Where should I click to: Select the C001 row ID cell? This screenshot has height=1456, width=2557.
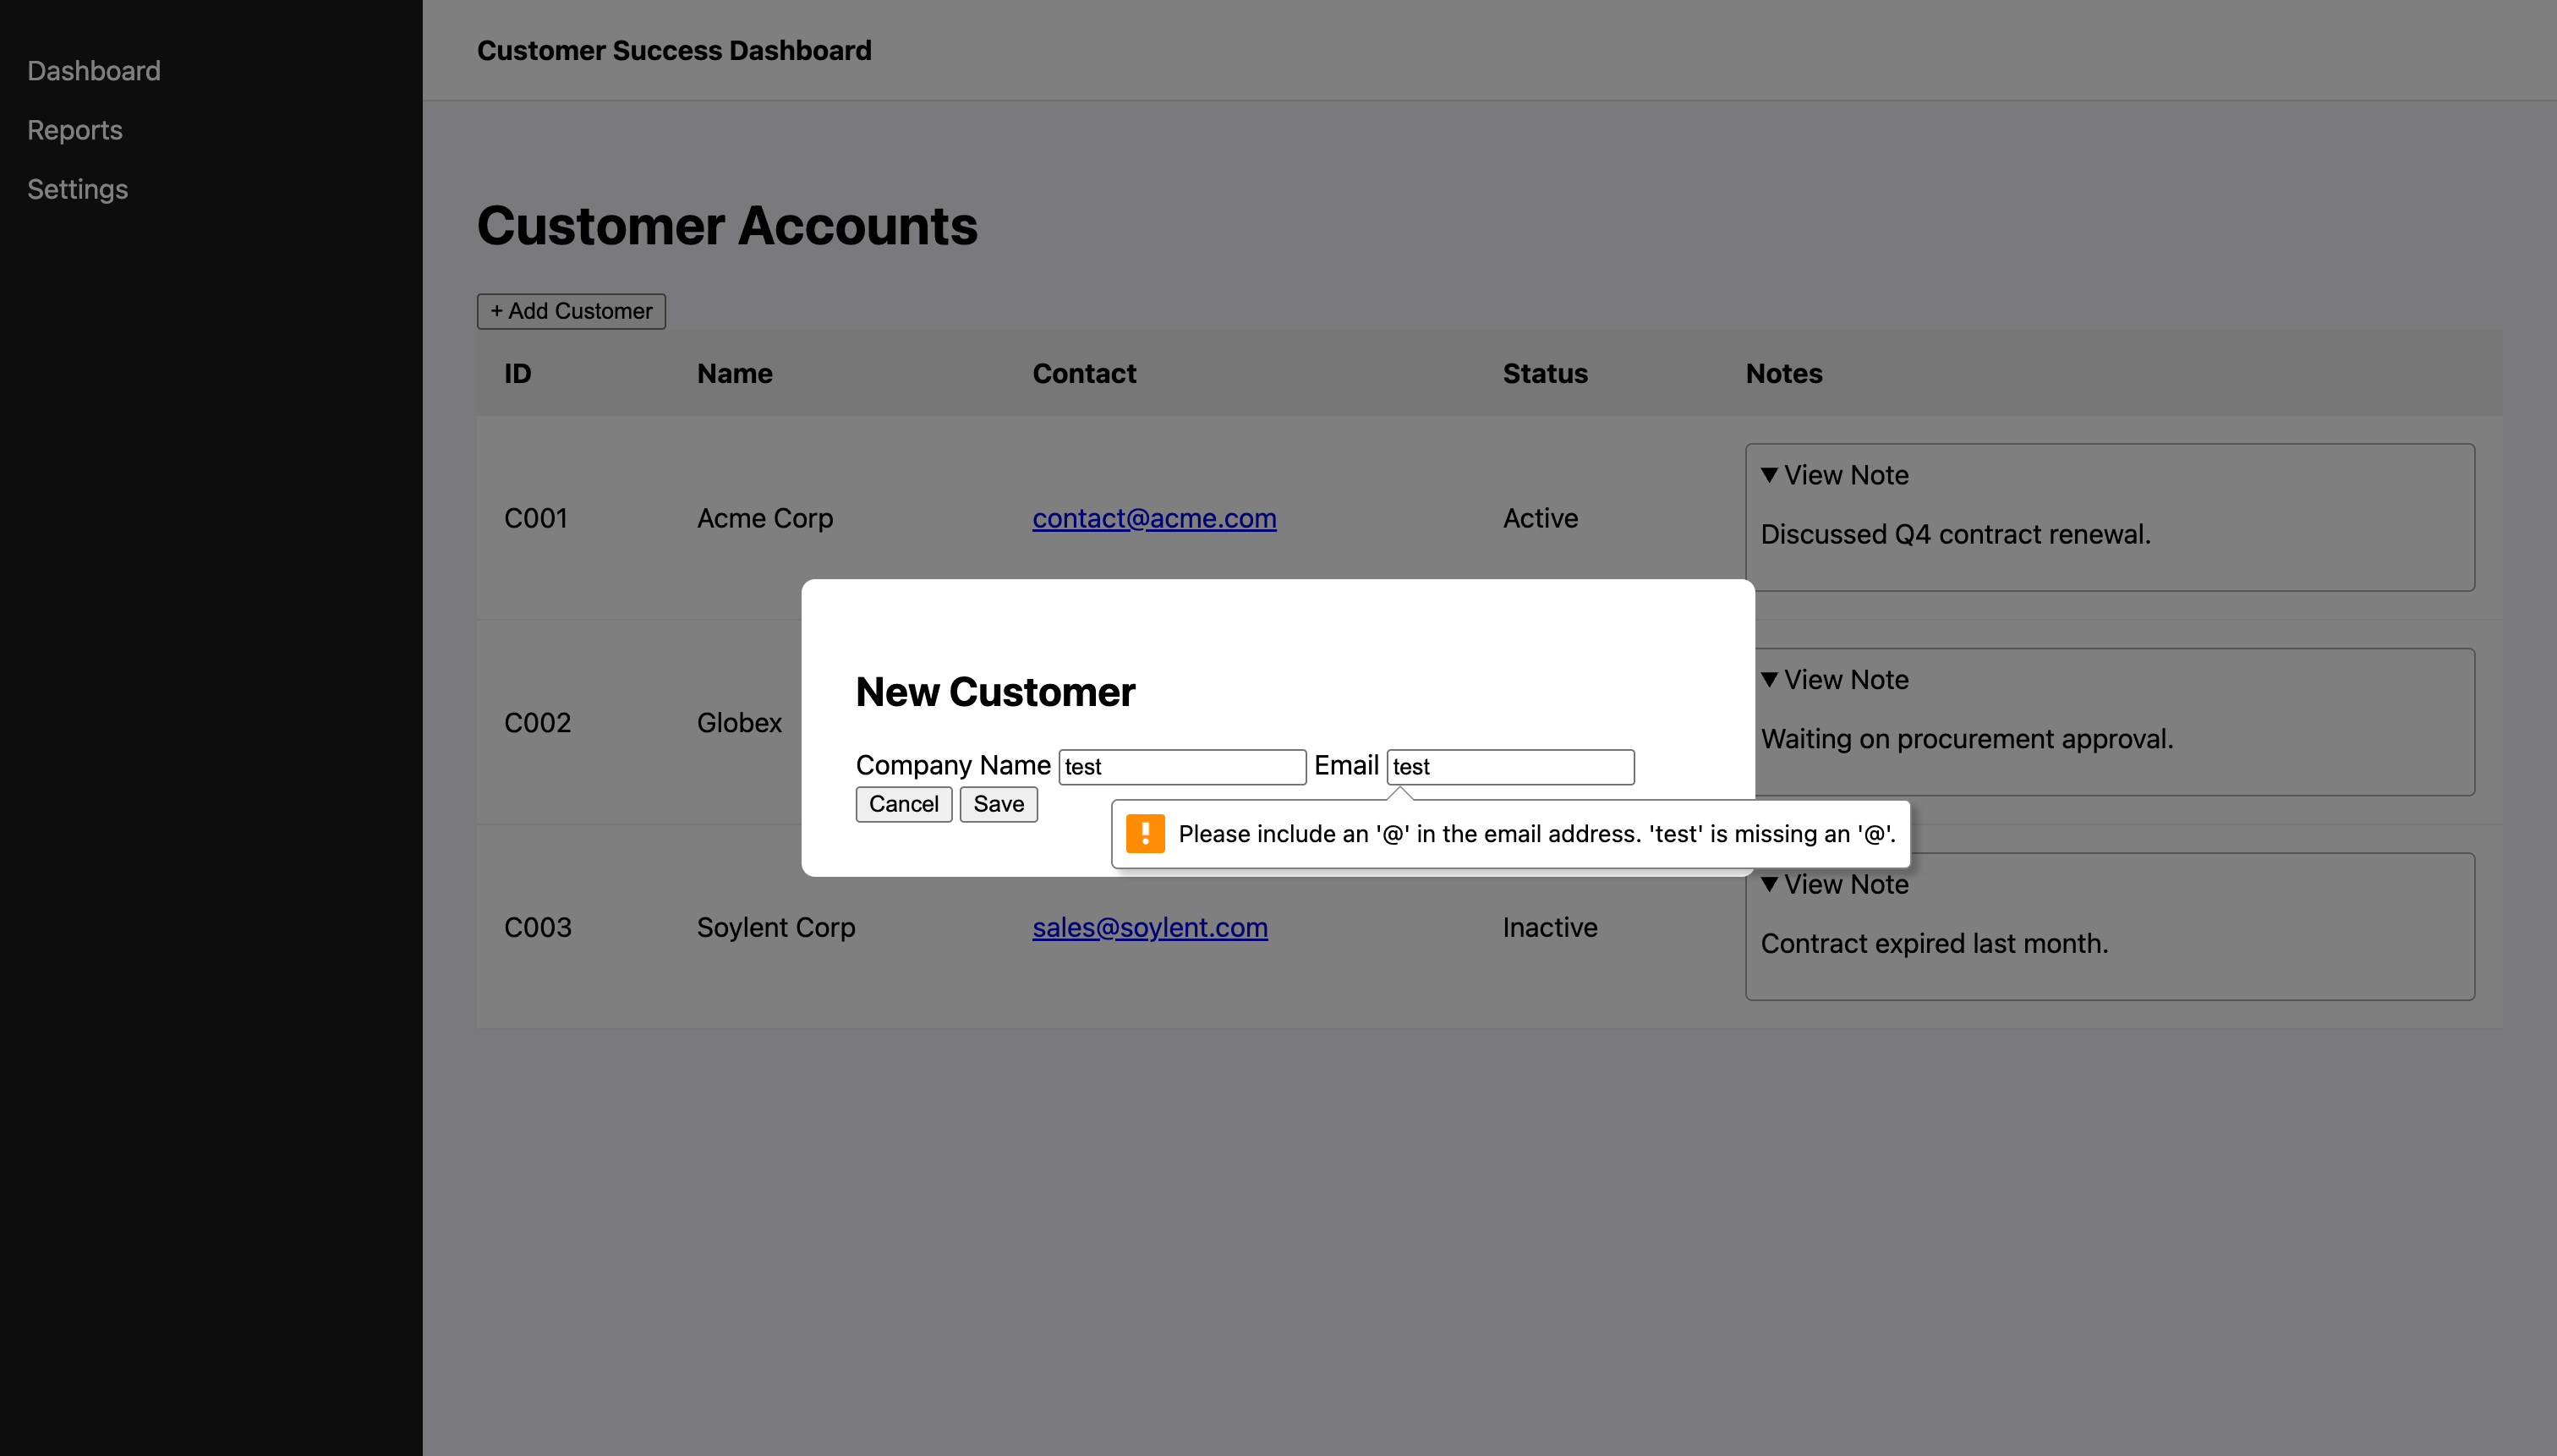536,518
